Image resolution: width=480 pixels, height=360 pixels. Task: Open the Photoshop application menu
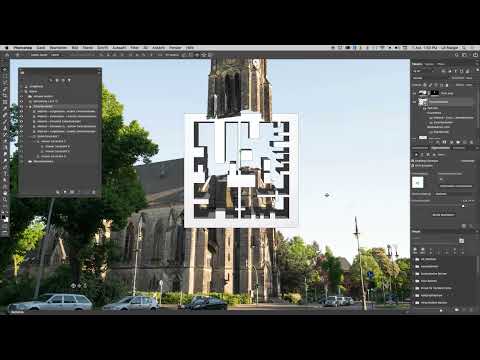click(x=23, y=48)
